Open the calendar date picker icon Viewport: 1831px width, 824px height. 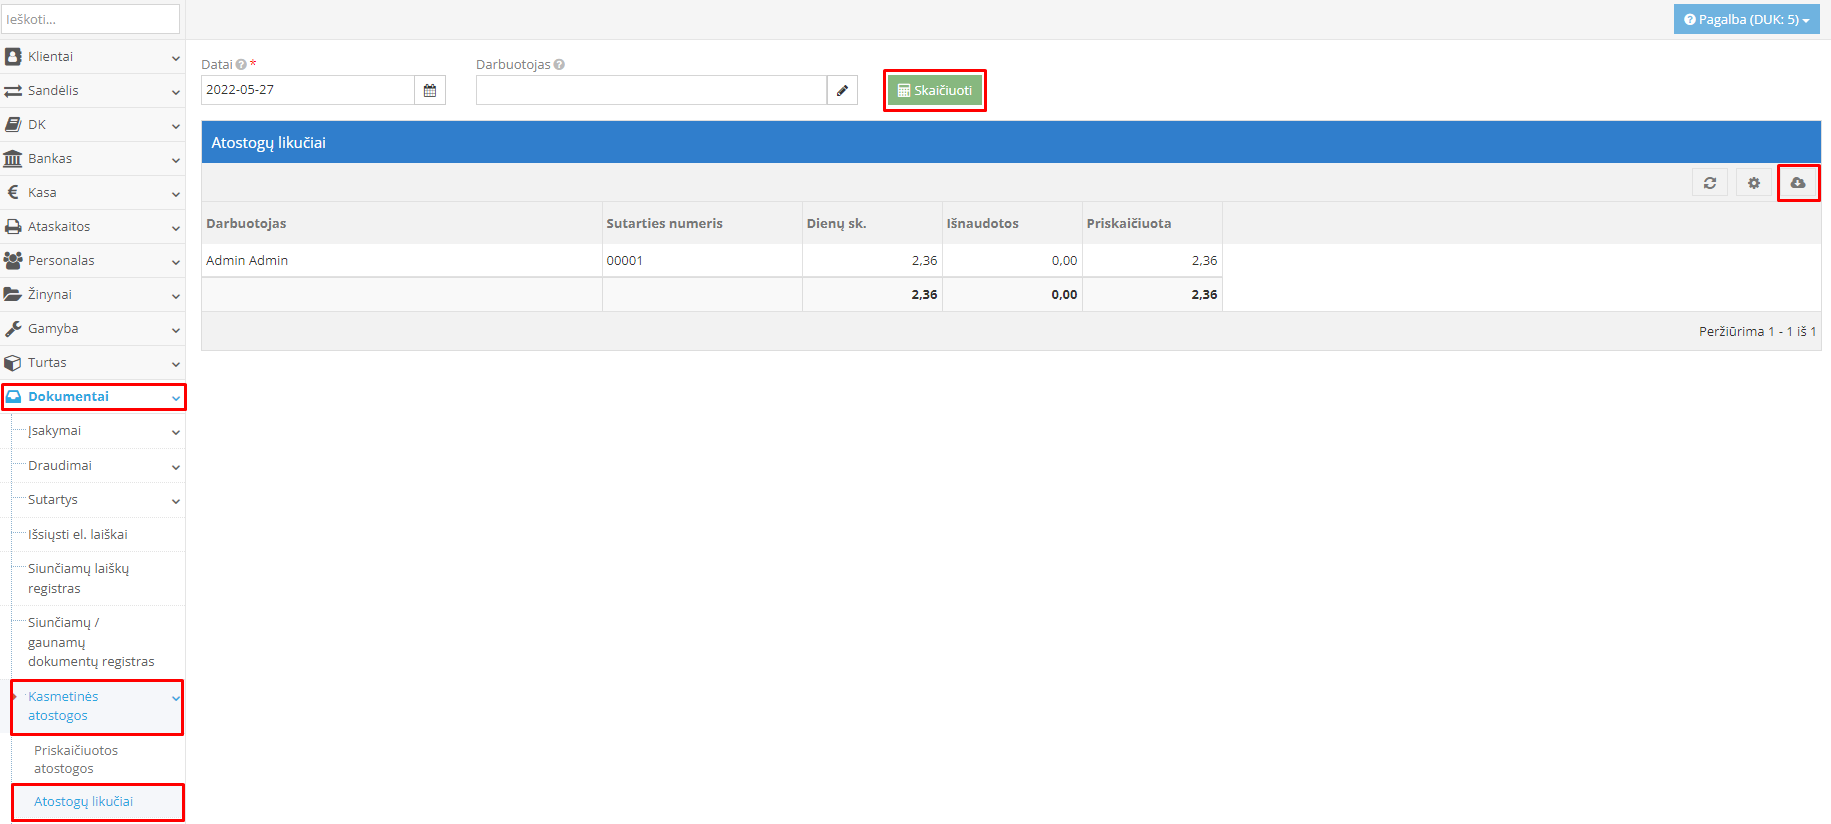coord(430,90)
